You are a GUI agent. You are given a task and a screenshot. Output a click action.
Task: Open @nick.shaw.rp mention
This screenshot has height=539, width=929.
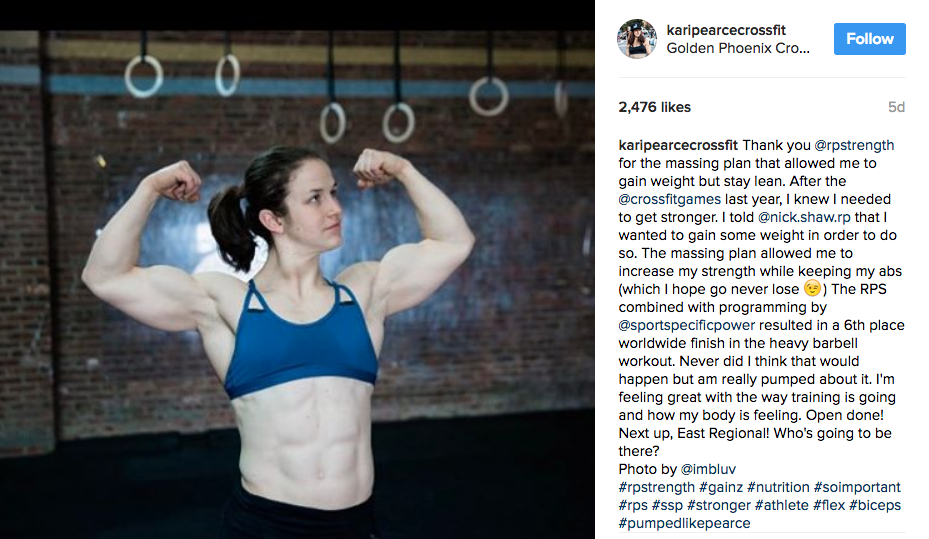click(804, 217)
